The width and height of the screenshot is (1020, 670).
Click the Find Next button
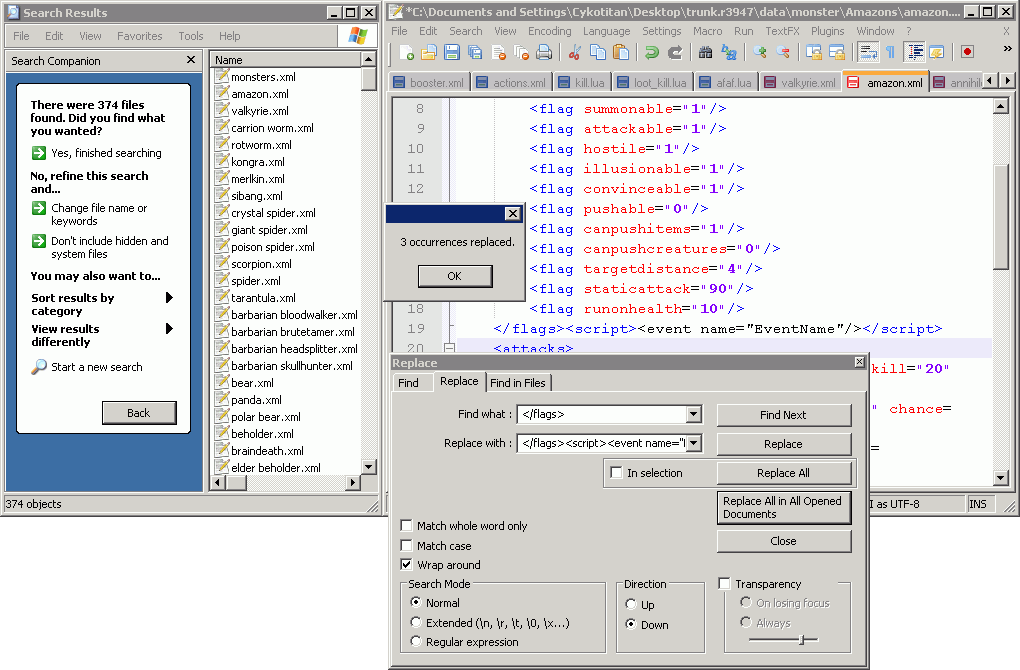[x=784, y=415]
